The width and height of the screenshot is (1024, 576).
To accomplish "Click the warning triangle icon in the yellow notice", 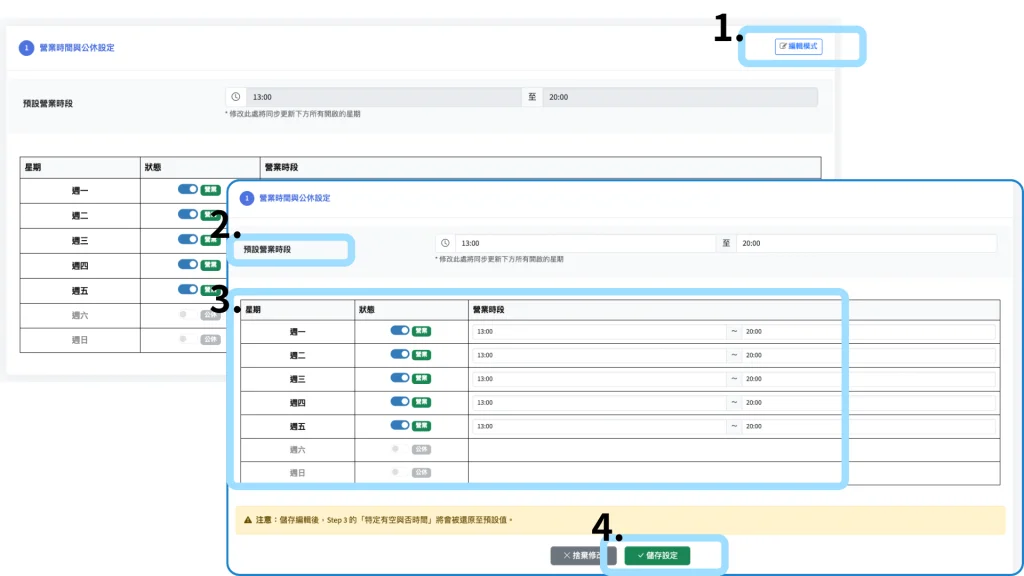I will click(x=247, y=520).
